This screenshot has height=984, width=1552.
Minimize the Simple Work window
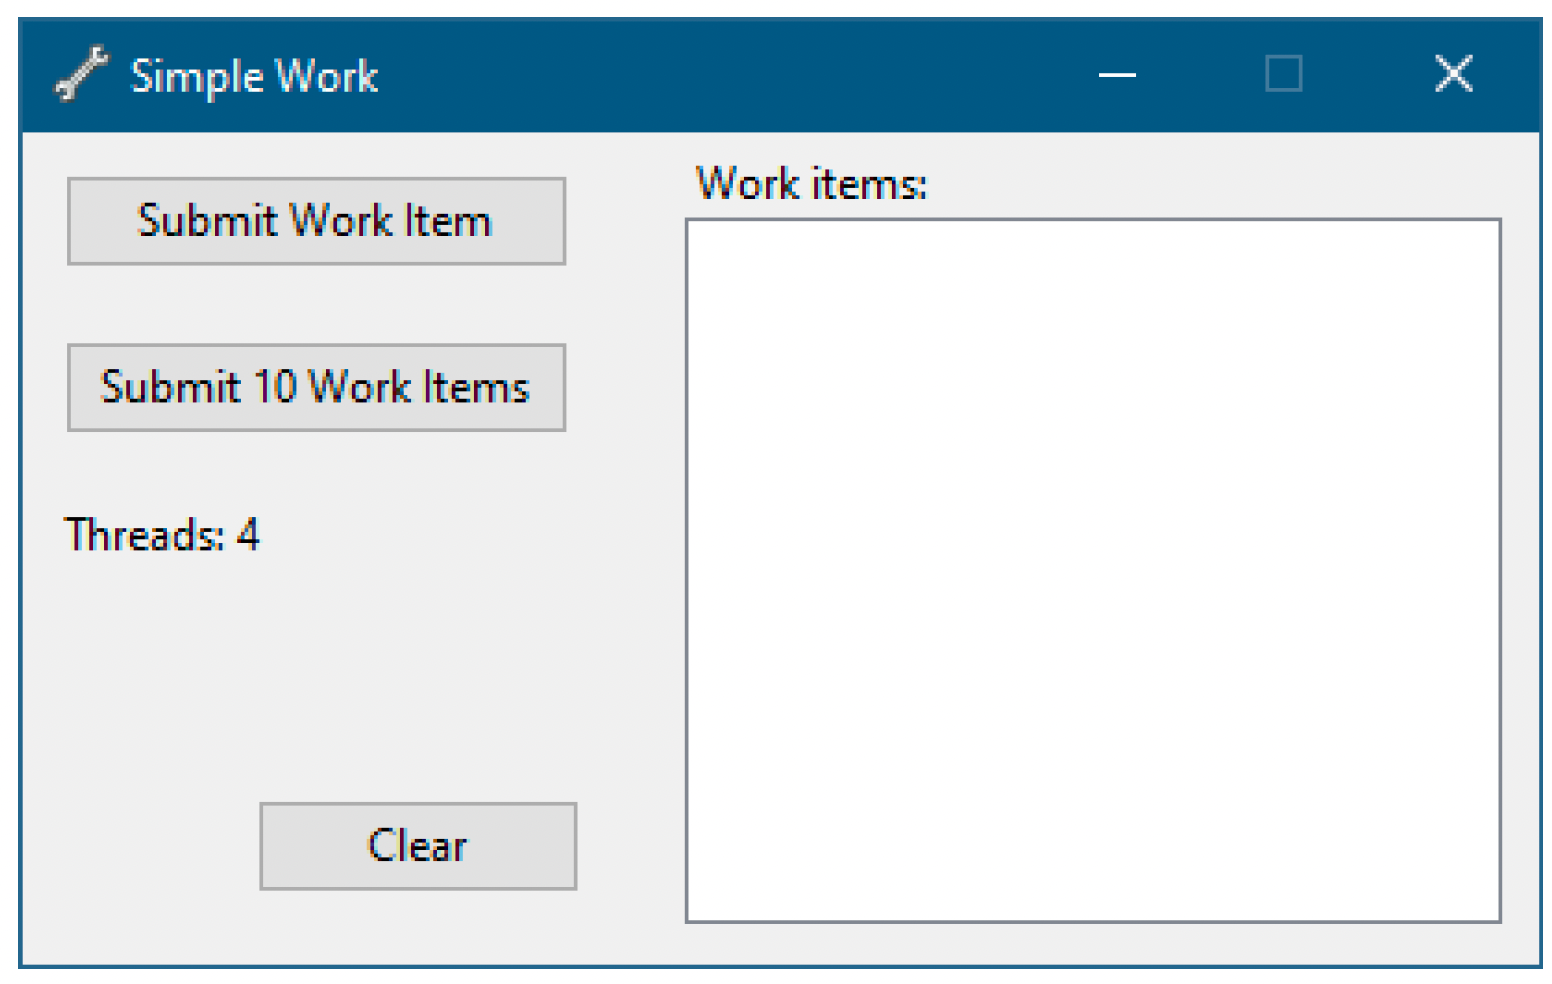pos(1117,74)
